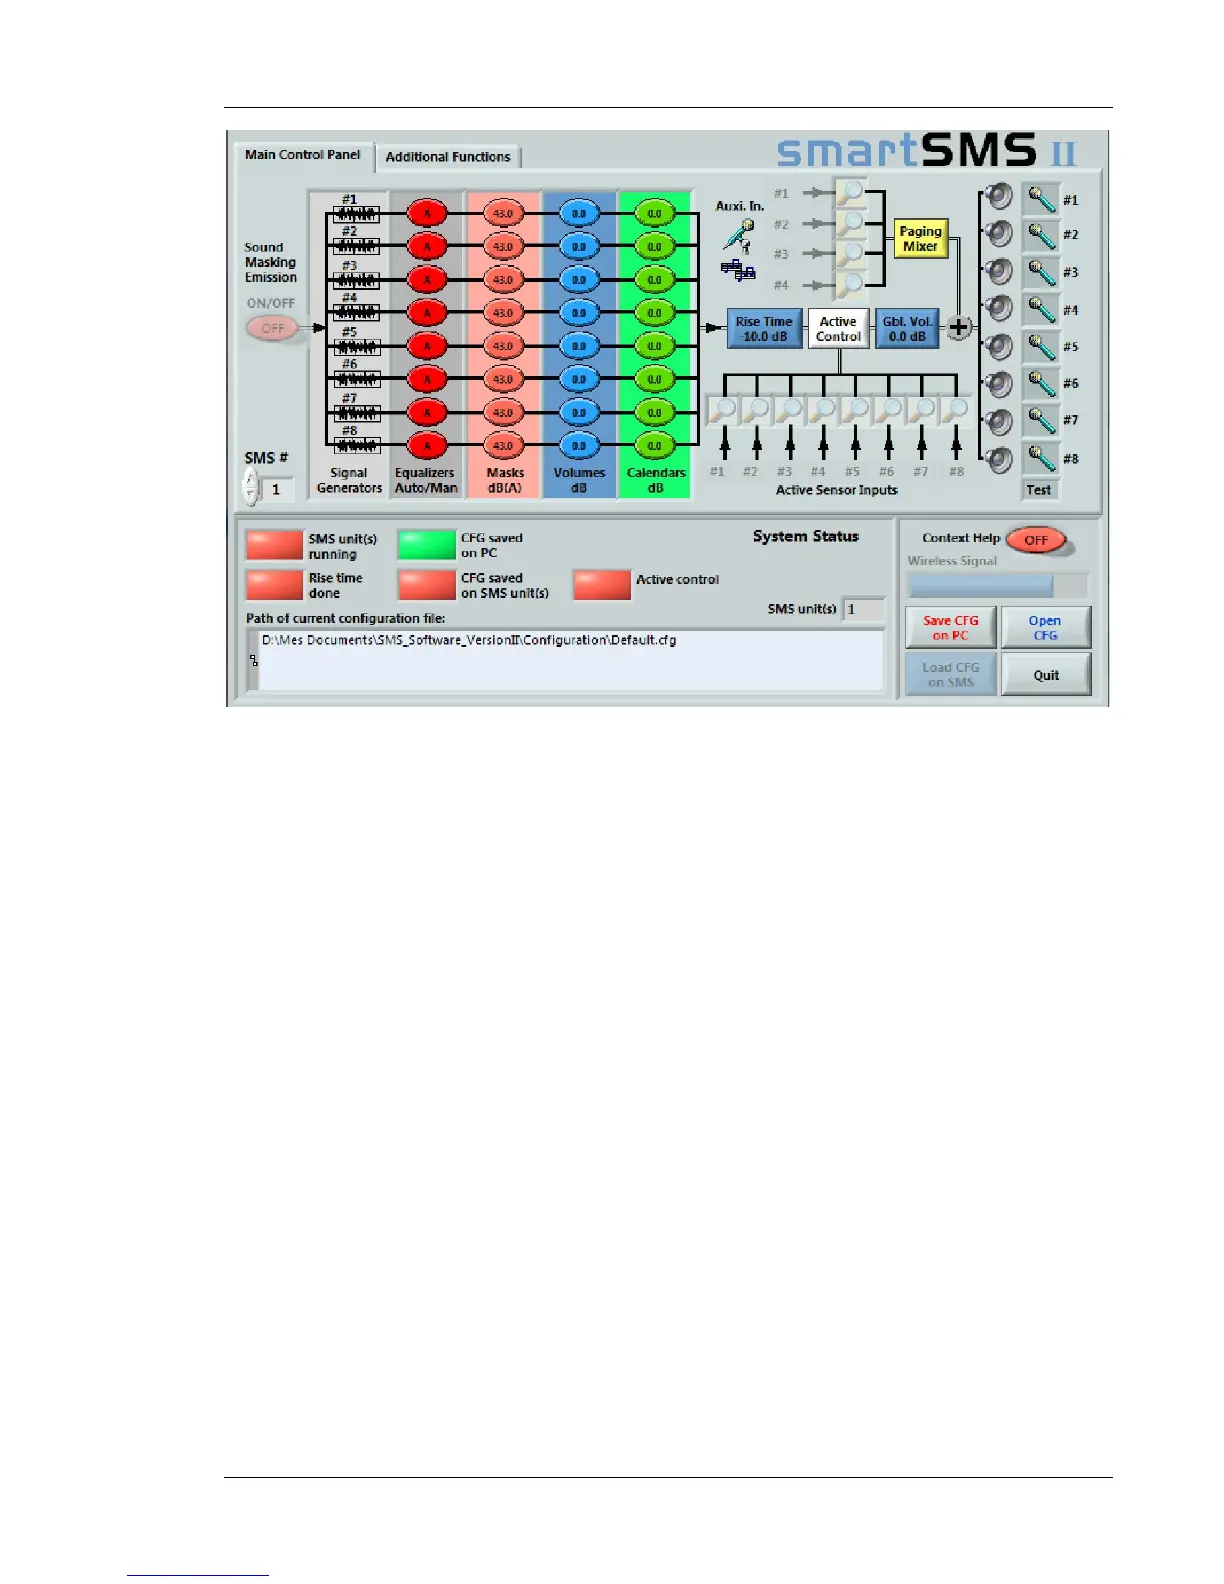Click Test magnifier icon for output #1
1224x1584 pixels.
click(1041, 198)
